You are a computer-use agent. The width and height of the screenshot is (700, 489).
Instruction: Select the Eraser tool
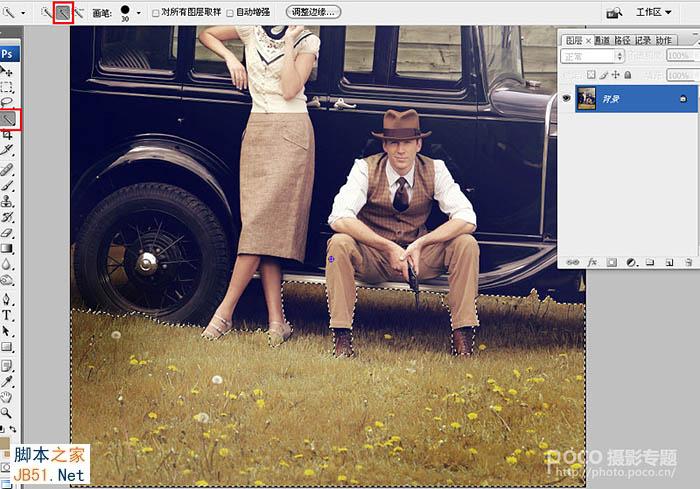click(x=7, y=233)
